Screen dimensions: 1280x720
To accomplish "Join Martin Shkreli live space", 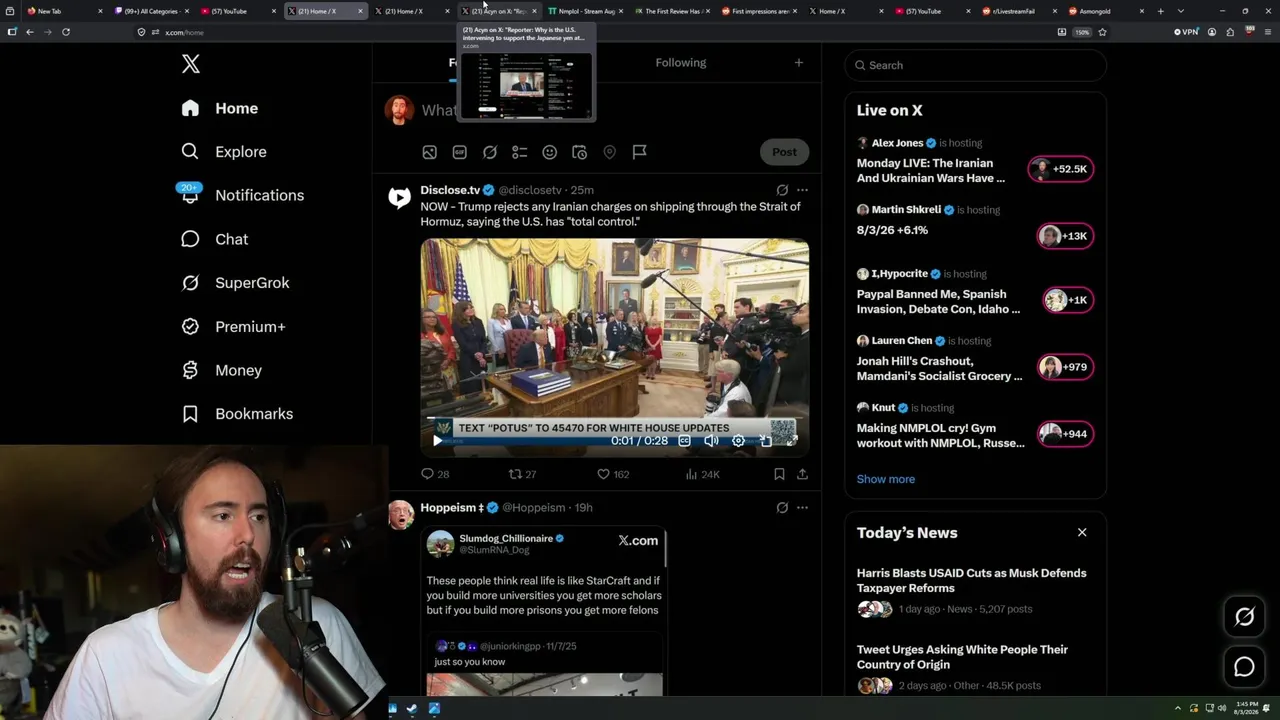I will pos(1064,236).
